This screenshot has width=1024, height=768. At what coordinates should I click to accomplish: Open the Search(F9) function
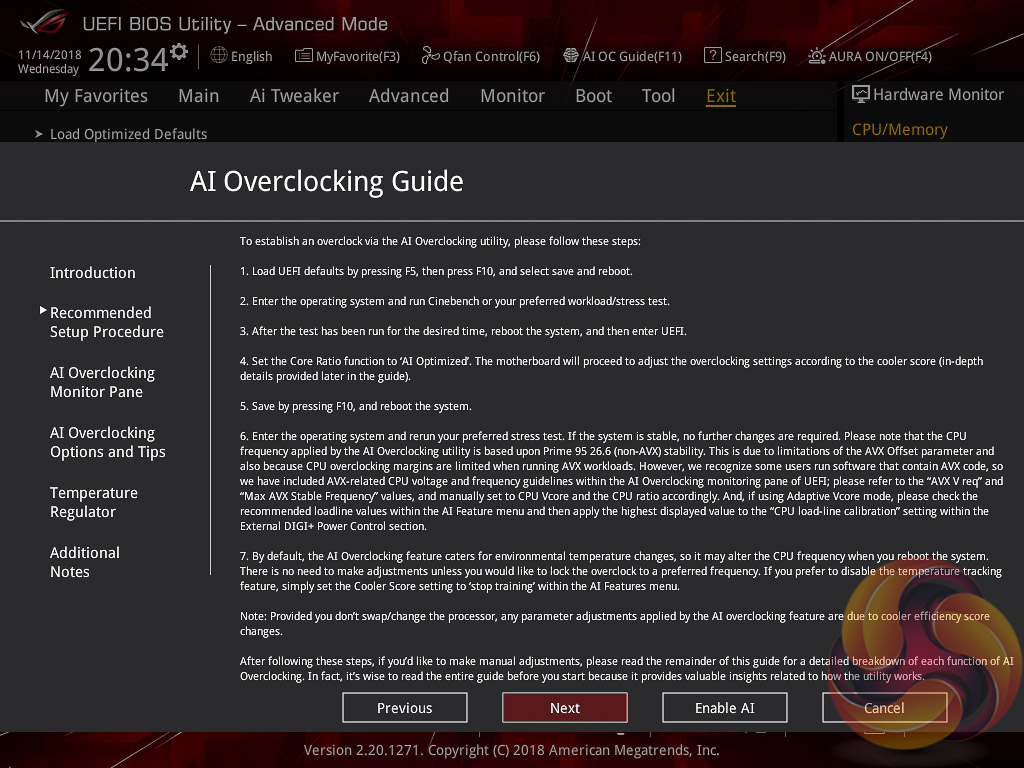755,56
